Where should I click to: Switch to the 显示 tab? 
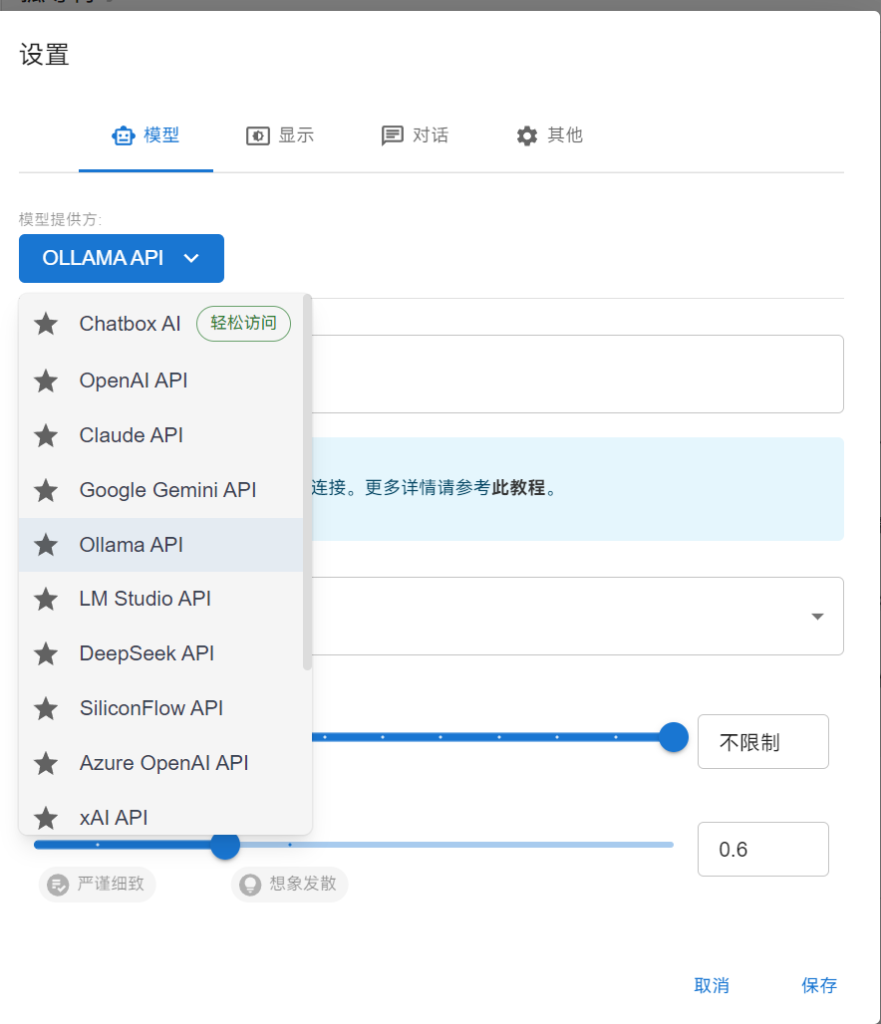tap(280, 135)
